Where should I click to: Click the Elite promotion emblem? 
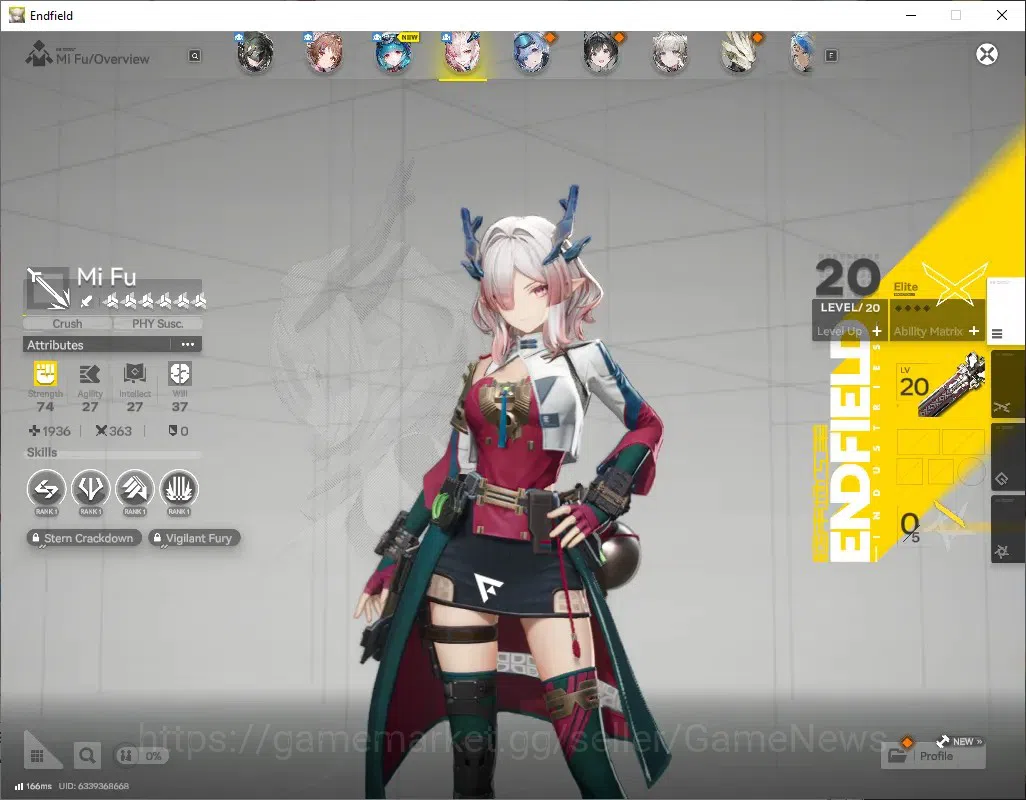[955, 283]
